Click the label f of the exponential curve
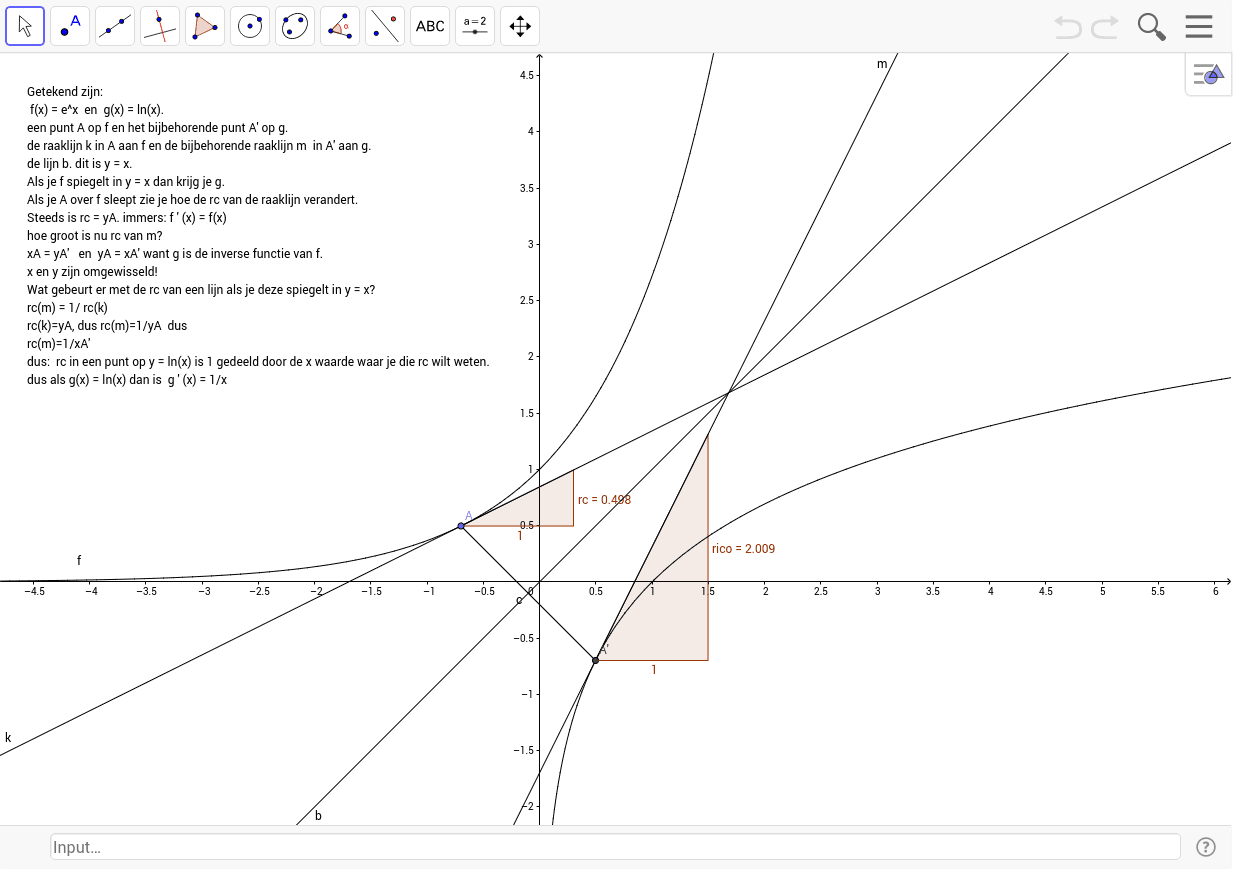Image resolution: width=1233 pixels, height=870 pixels. click(x=79, y=560)
